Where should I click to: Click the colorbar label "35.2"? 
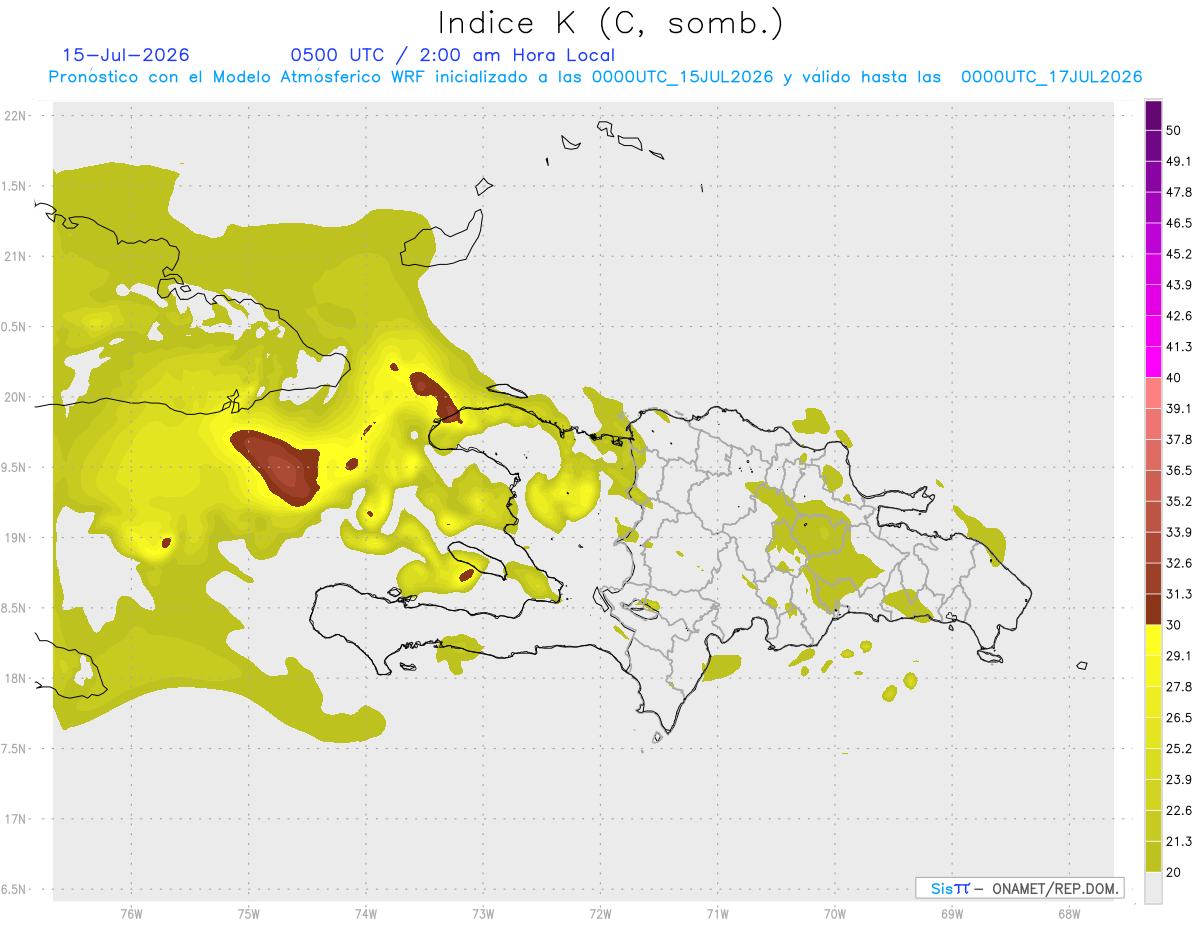pyautogui.click(x=1178, y=501)
